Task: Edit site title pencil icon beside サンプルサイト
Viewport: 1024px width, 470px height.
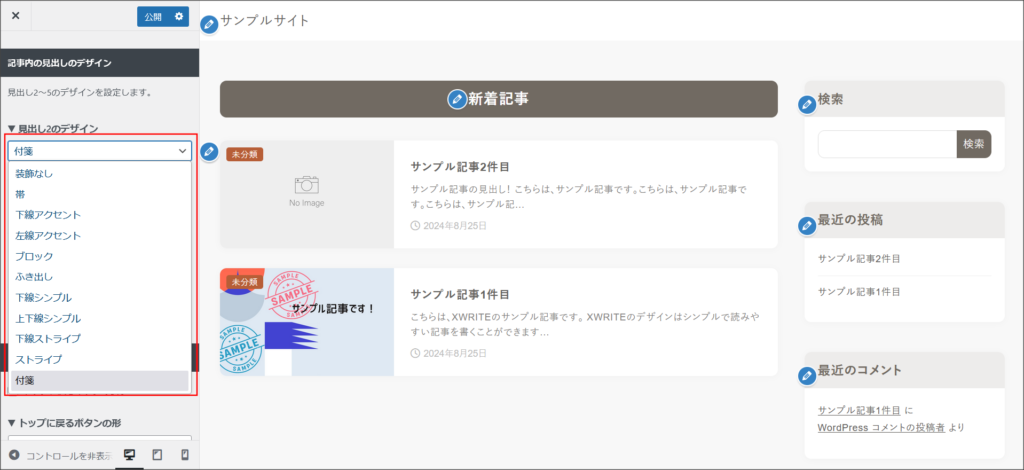Action: 208,25
